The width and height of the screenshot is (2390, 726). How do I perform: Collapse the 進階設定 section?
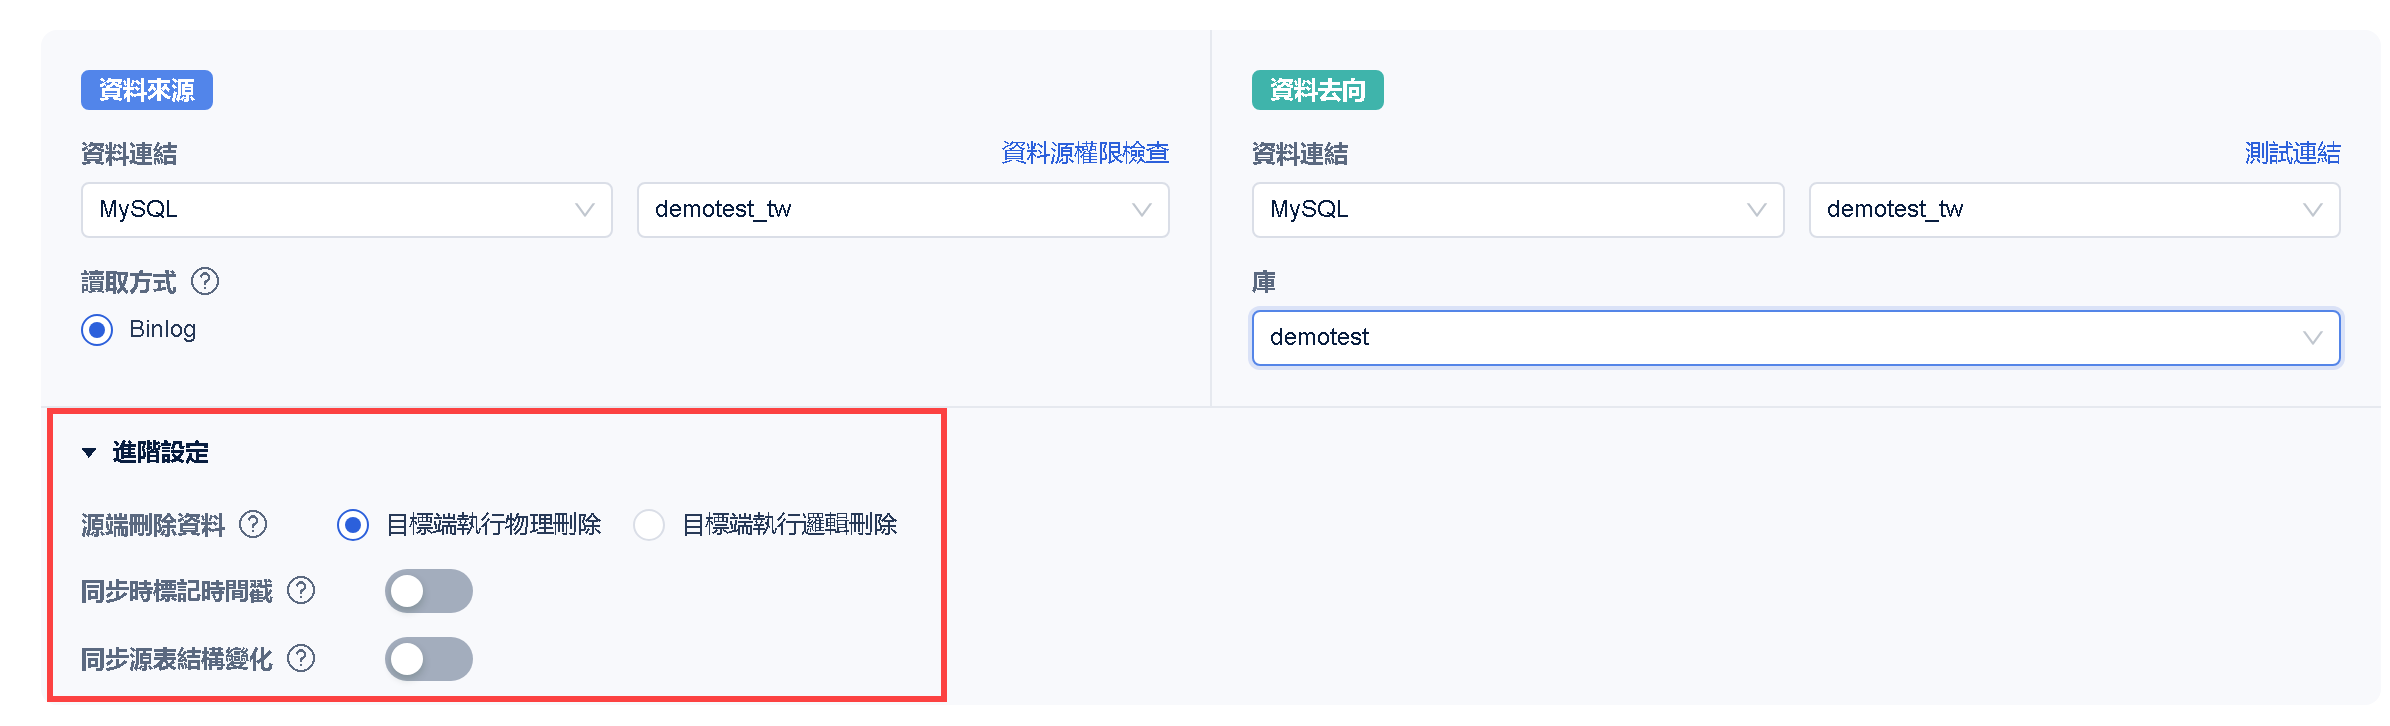tap(89, 453)
